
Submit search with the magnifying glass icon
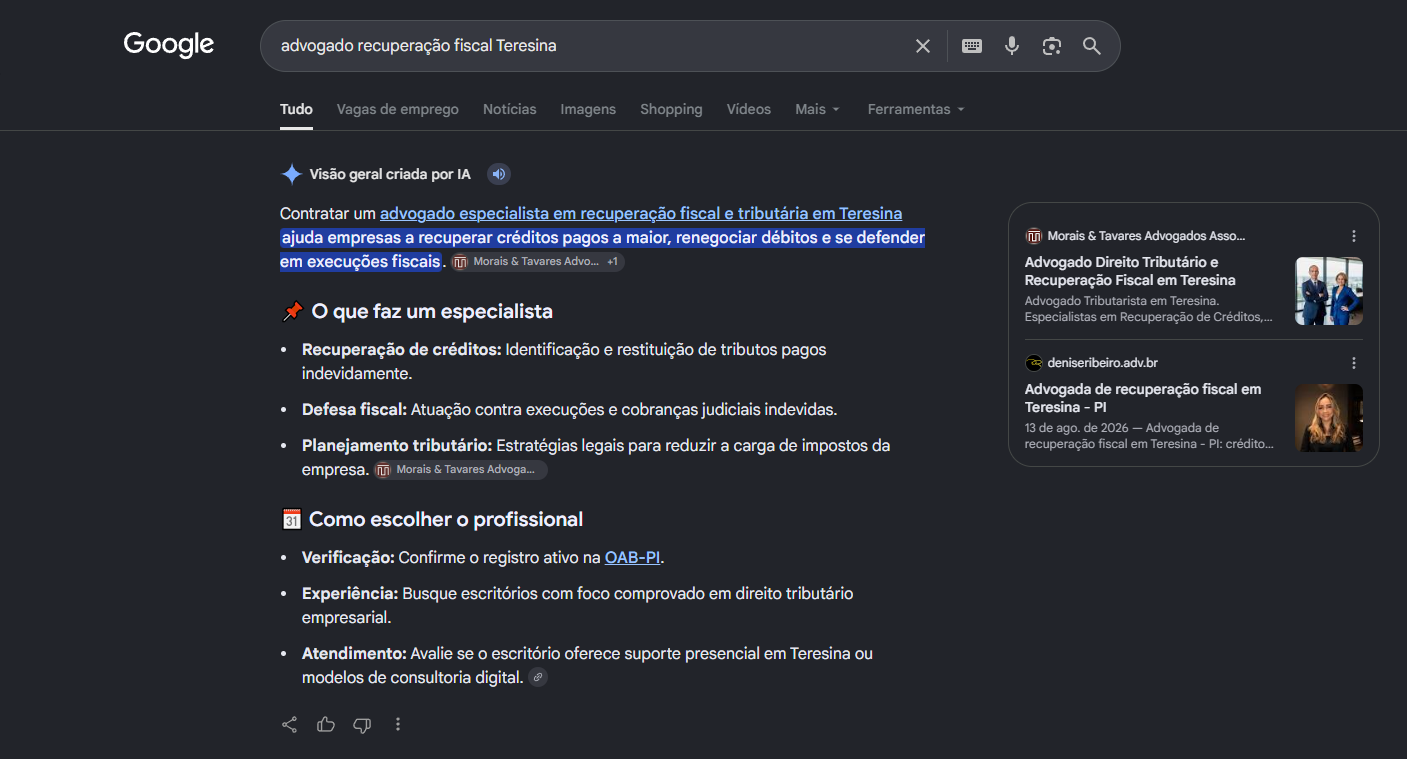coord(1092,46)
